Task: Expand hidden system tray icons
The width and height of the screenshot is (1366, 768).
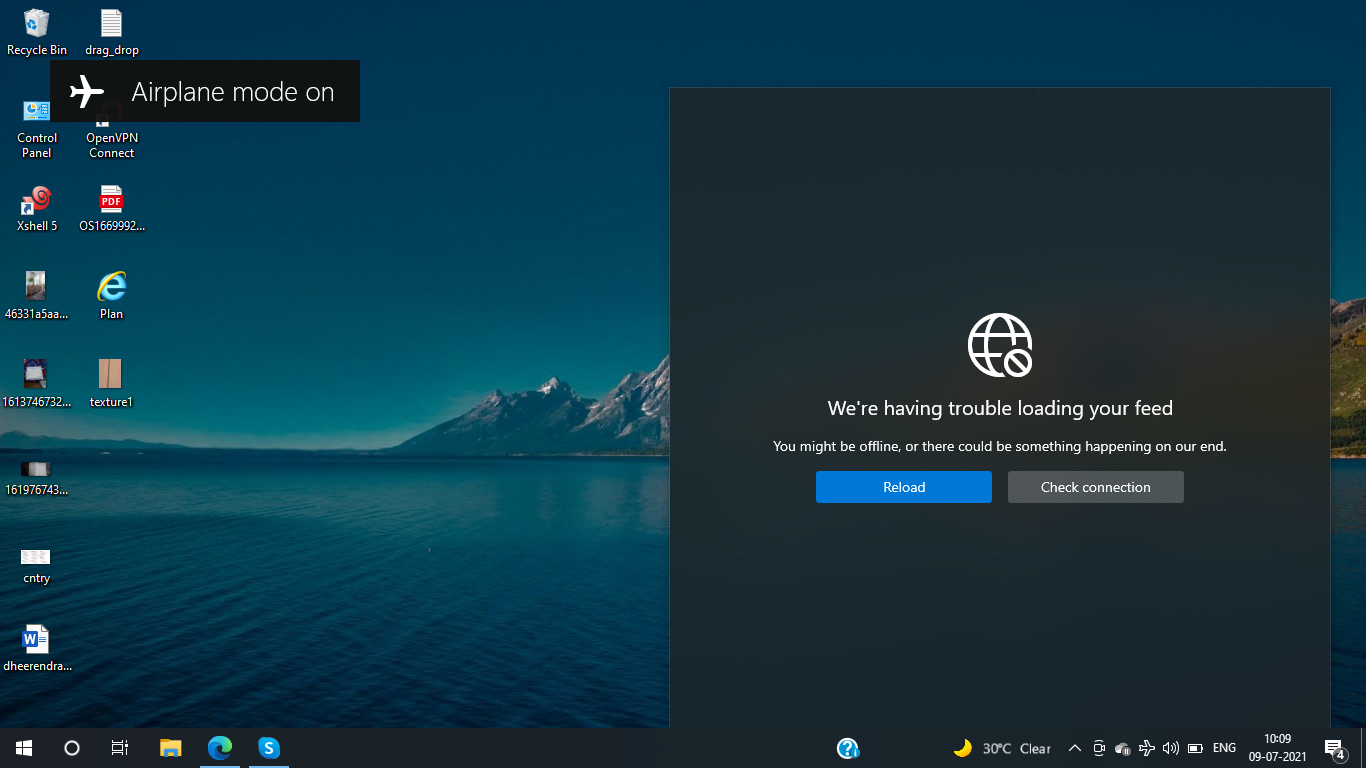Action: click(x=1075, y=748)
